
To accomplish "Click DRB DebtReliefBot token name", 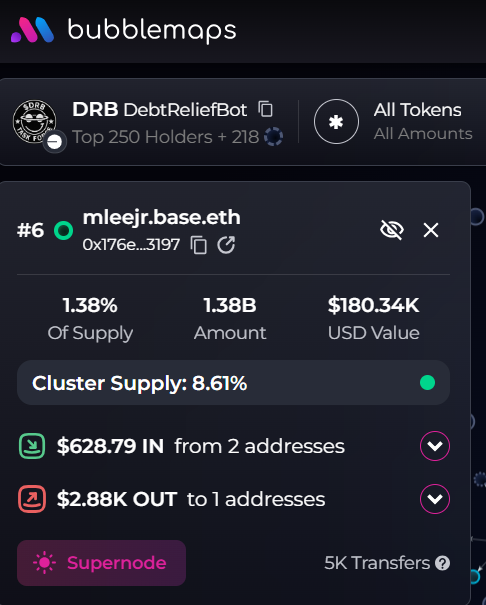I will pyautogui.click(x=159, y=110).
